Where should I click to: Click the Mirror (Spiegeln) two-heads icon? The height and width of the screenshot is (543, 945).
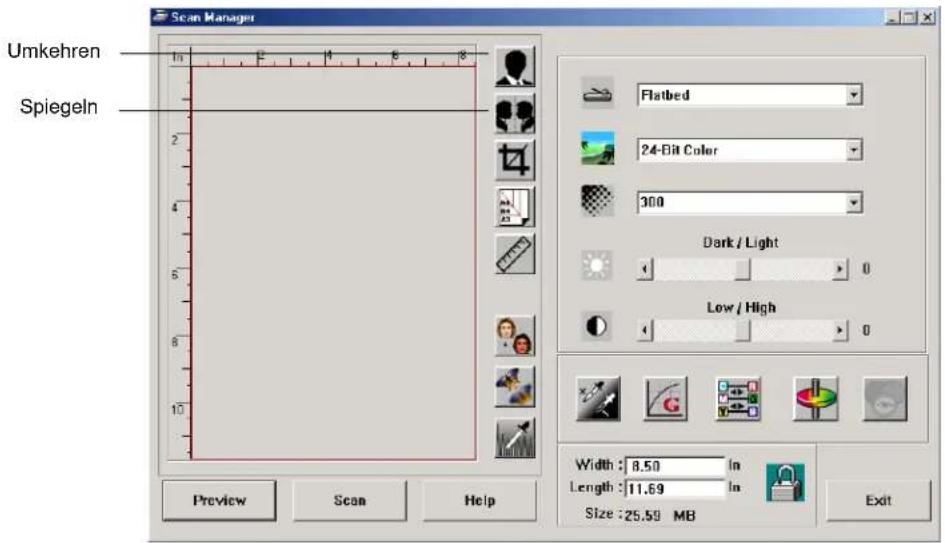coord(515,114)
